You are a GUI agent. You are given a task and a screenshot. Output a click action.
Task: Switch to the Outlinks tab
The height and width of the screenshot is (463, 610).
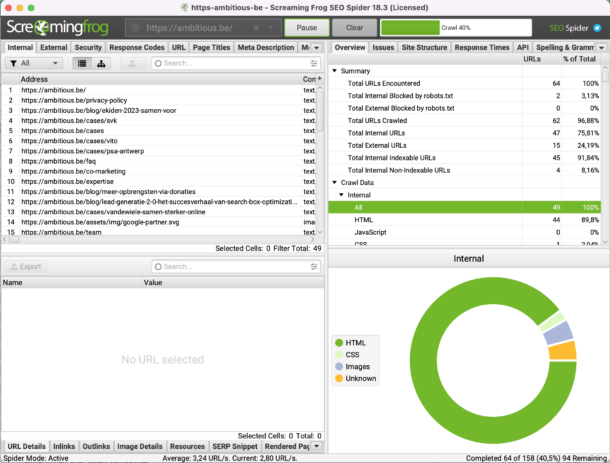tap(96, 446)
